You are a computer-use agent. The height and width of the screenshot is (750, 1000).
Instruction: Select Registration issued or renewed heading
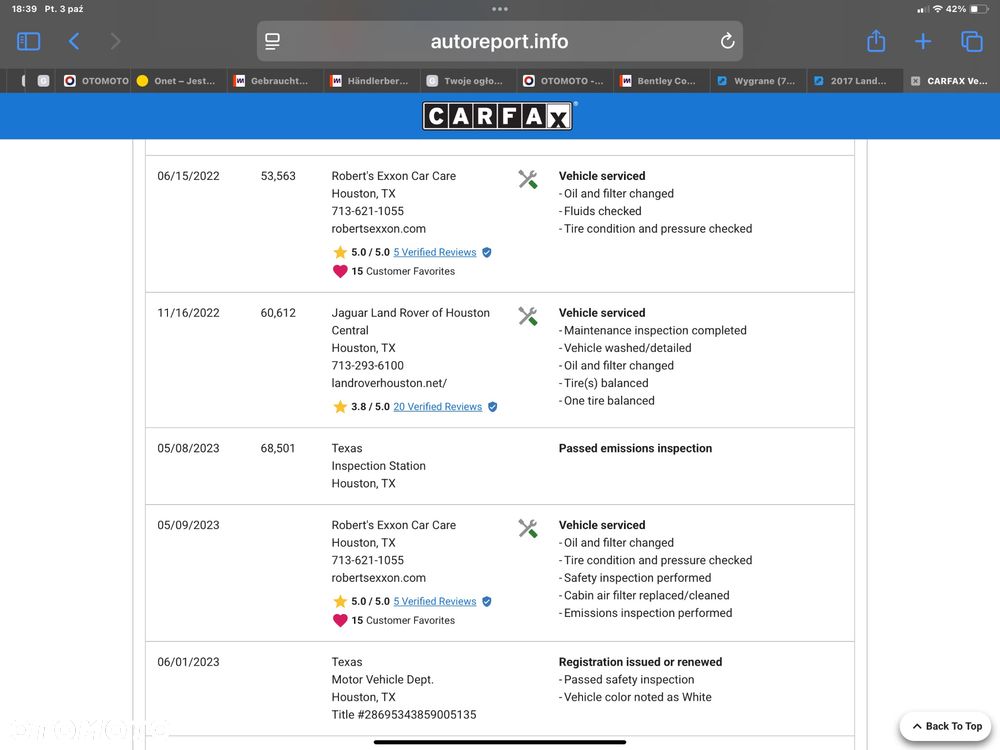click(640, 662)
